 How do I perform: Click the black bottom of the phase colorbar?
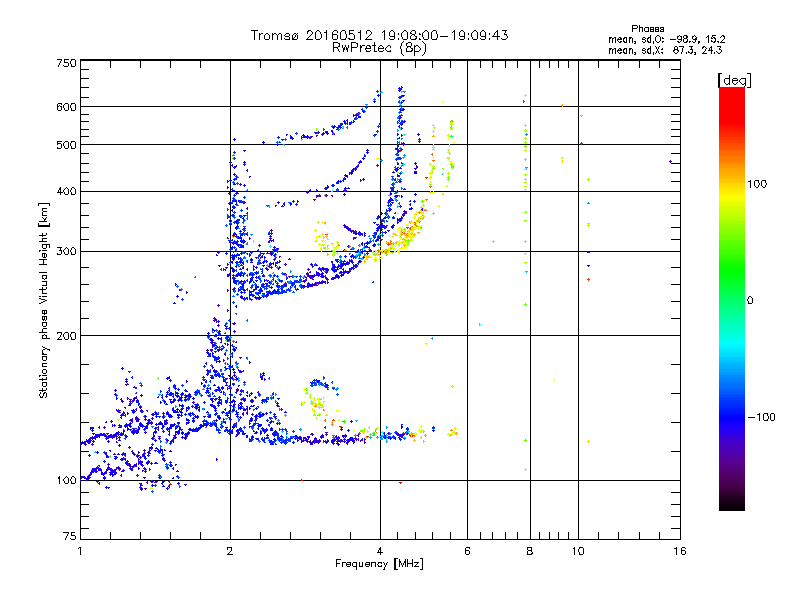click(x=732, y=504)
